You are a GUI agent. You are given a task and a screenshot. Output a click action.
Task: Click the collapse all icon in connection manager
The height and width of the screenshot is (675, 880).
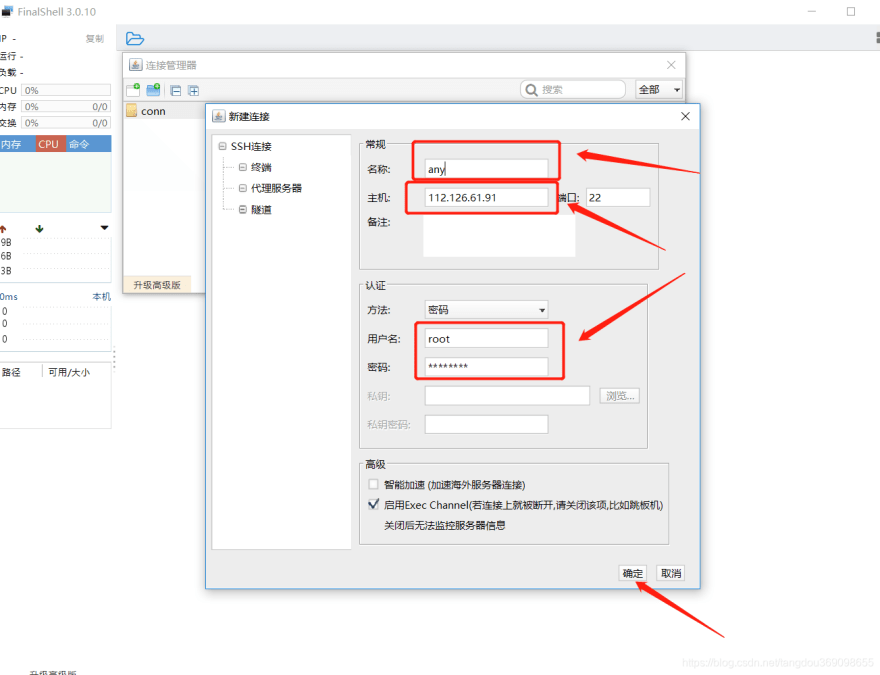pyautogui.click(x=176, y=90)
